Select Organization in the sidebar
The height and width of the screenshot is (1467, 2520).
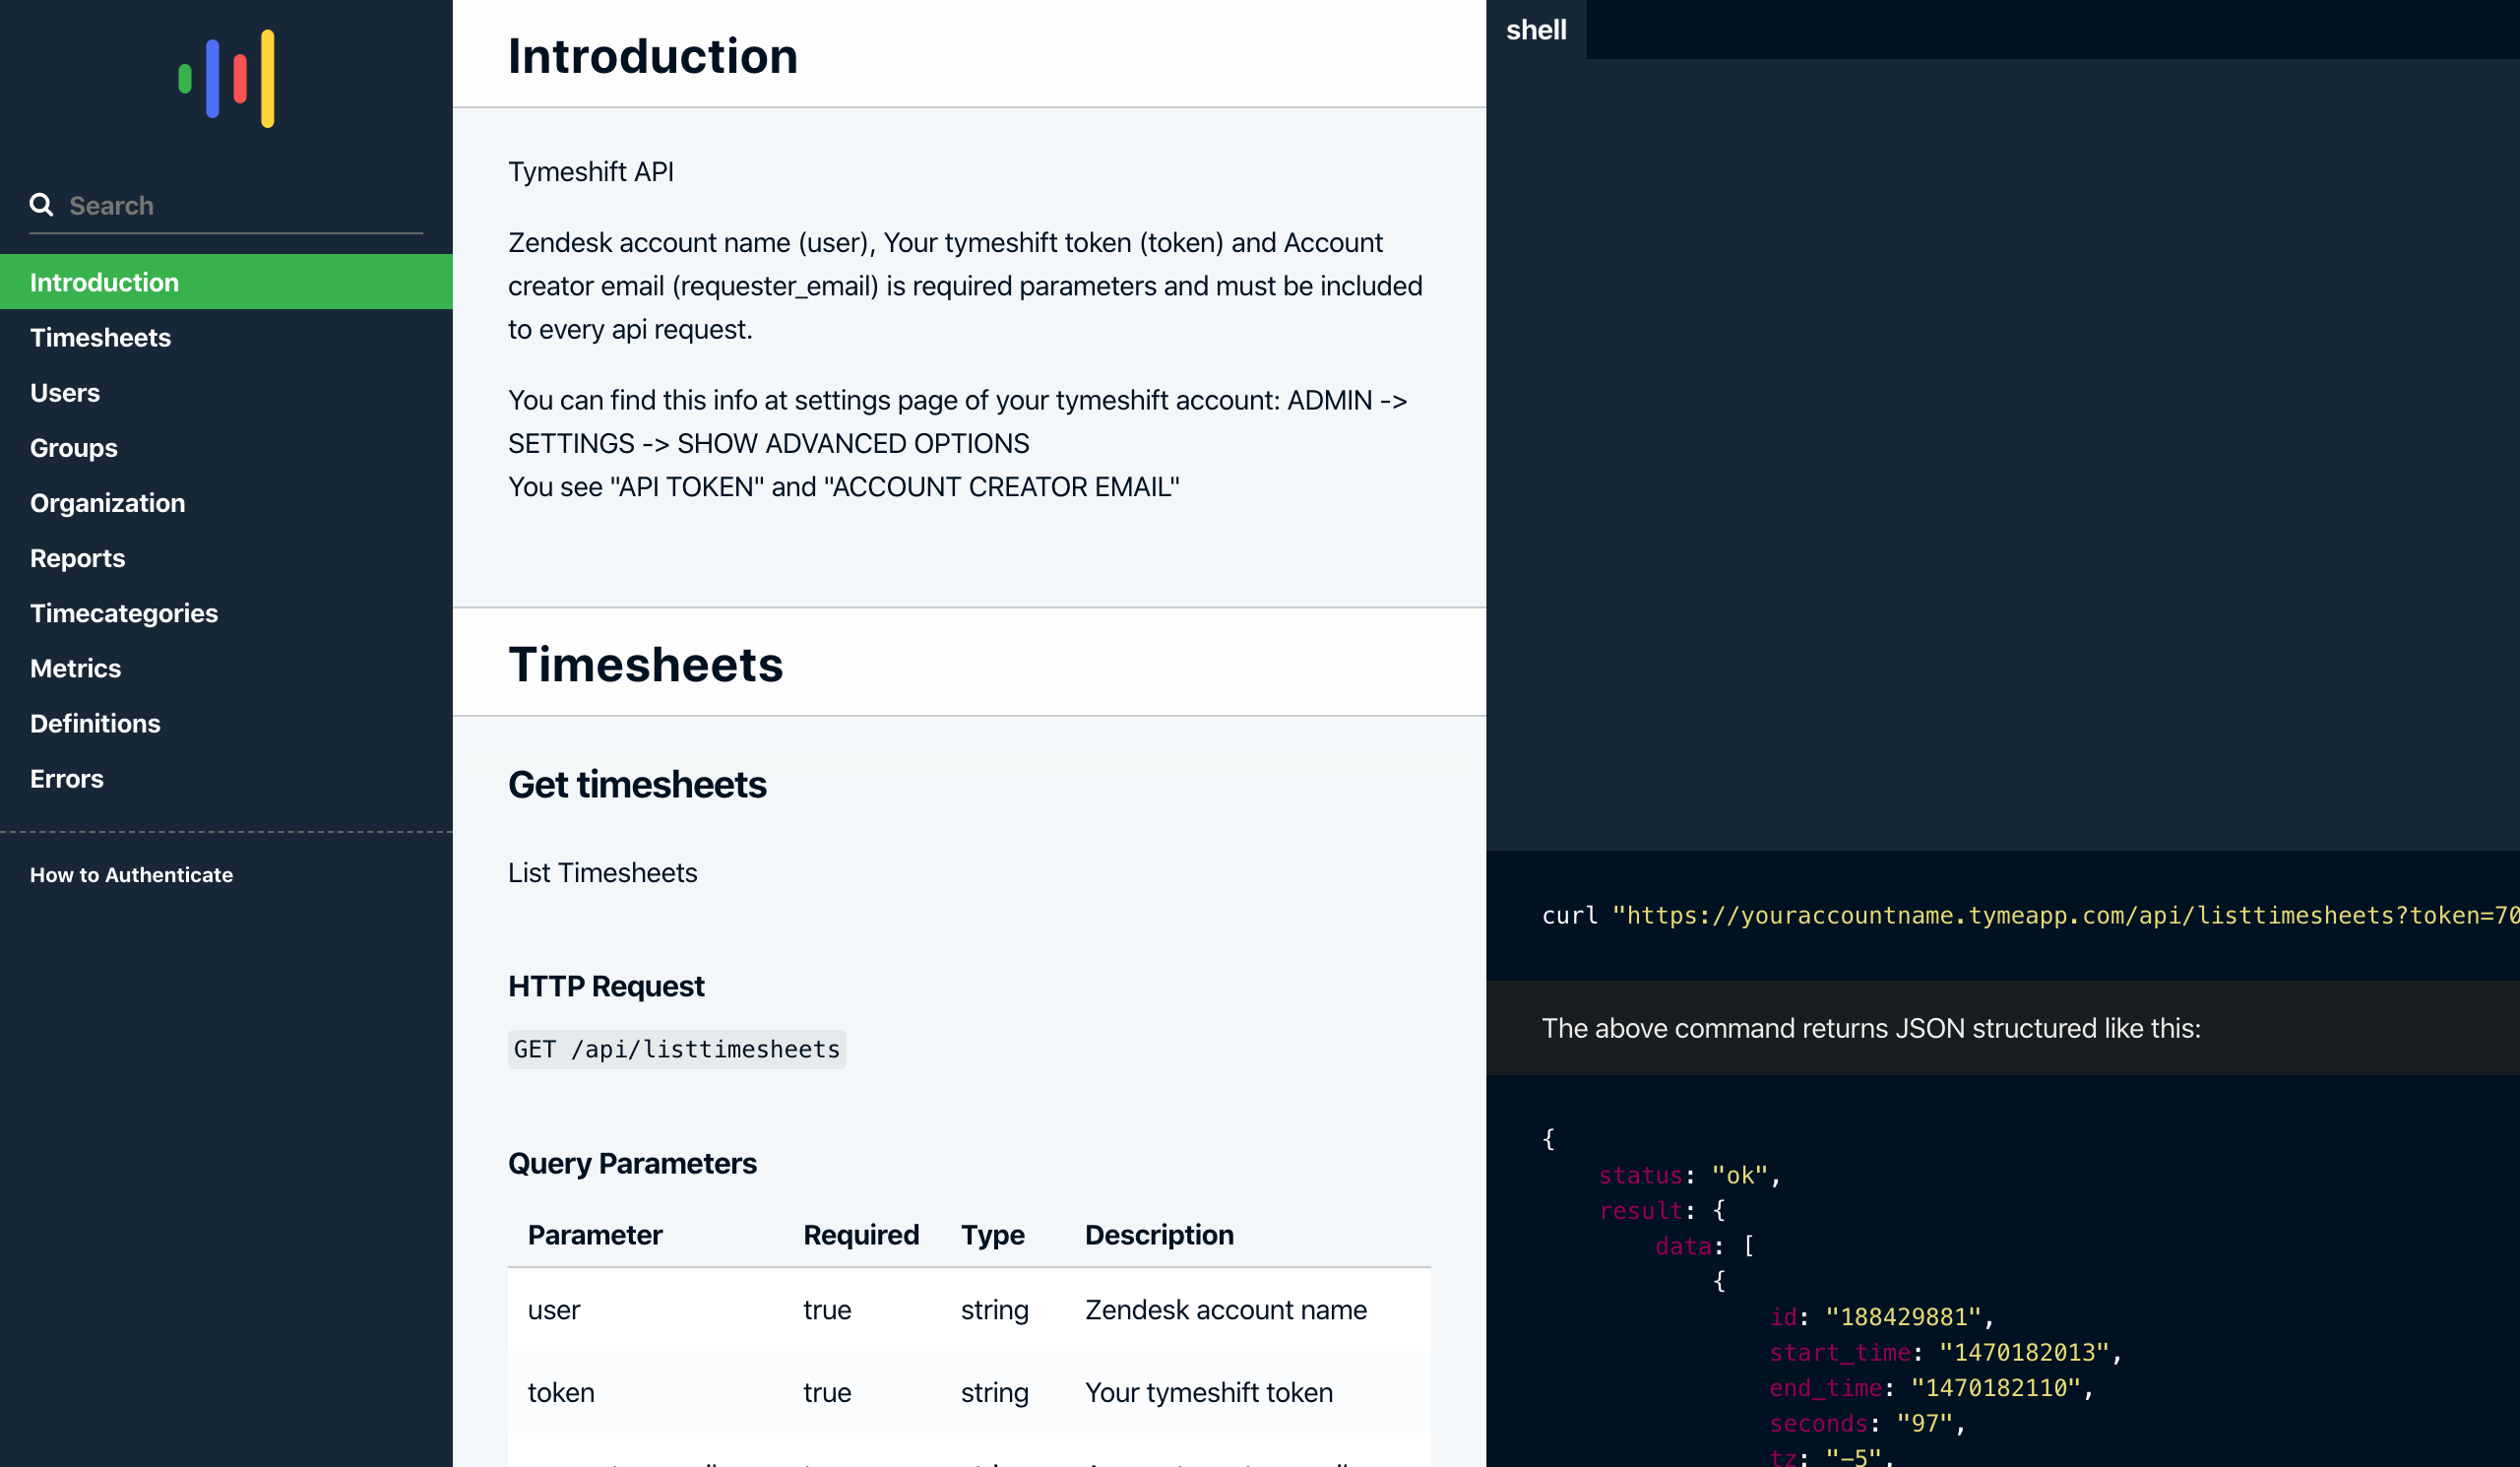pos(226,502)
